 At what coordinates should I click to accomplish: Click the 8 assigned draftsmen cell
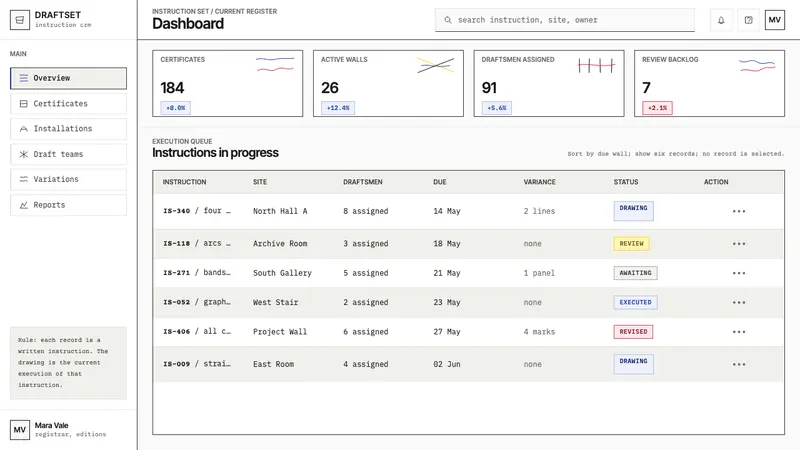(x=365, y=211)
